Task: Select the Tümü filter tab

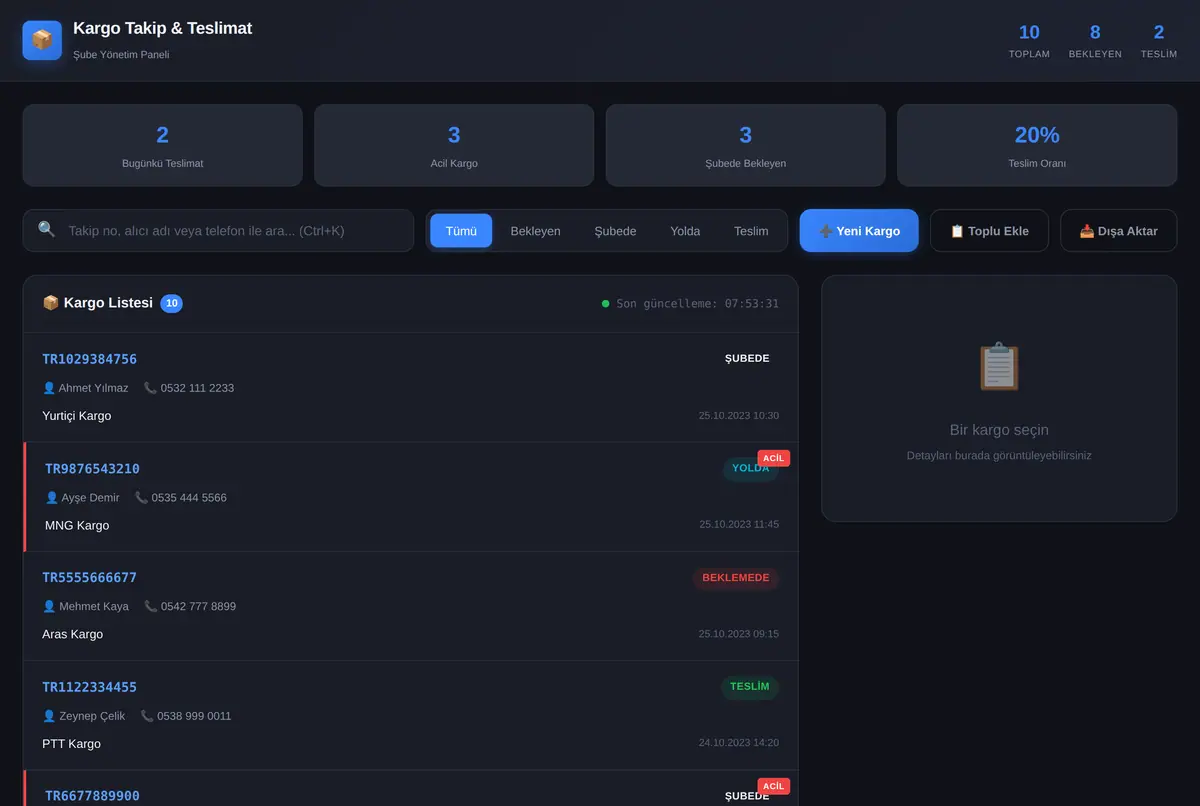Action: pyautogui.click(x=461, y=231)
